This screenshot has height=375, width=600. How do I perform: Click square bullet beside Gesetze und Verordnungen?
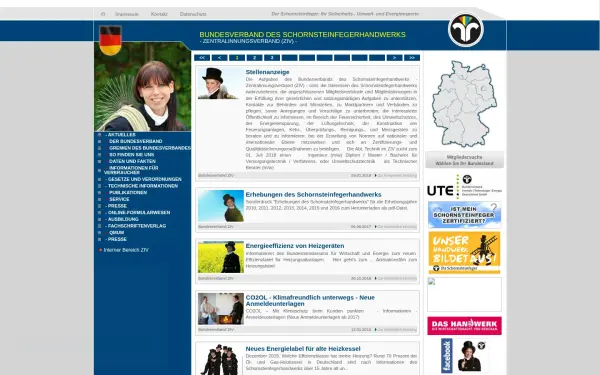point(99,179)
